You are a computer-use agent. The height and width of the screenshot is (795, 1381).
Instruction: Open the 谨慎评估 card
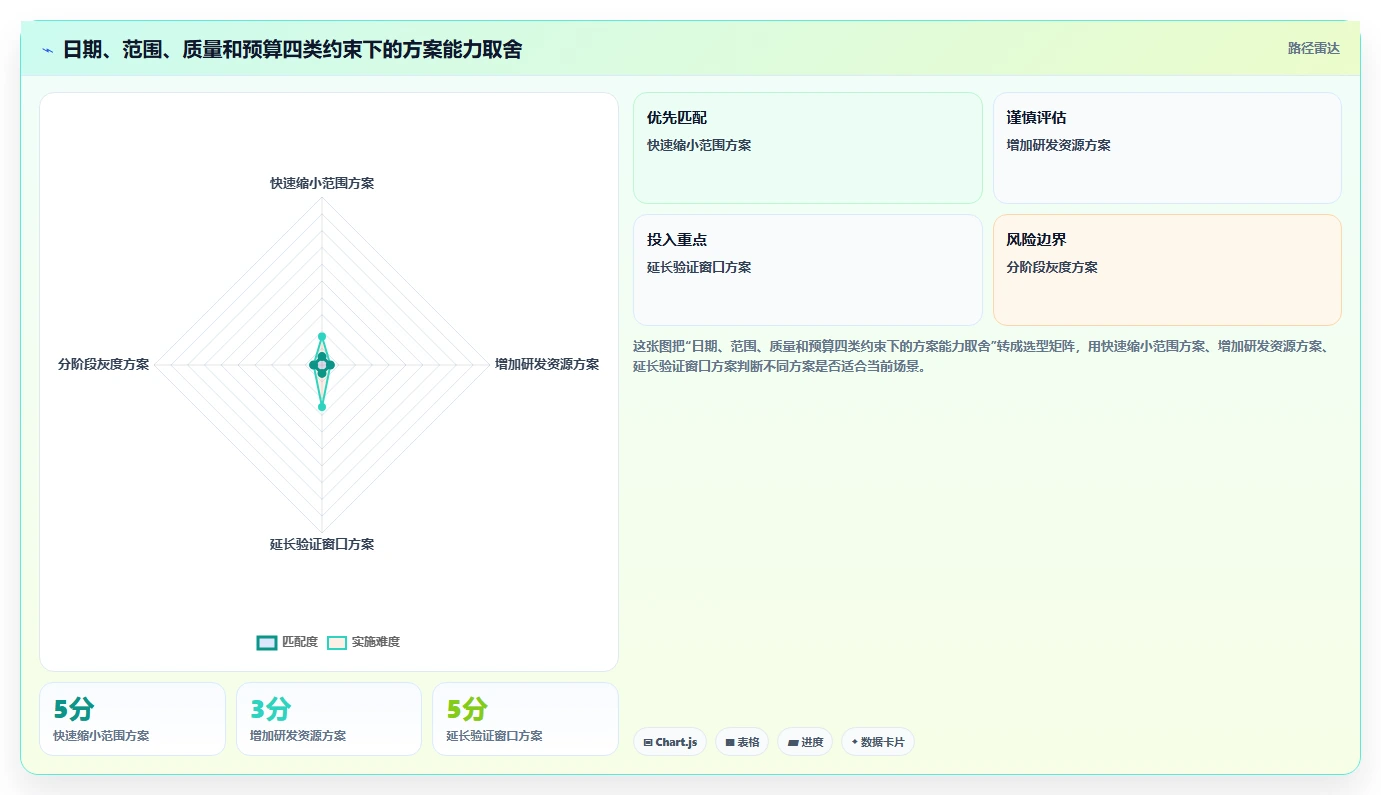[x=1167, y=148]
